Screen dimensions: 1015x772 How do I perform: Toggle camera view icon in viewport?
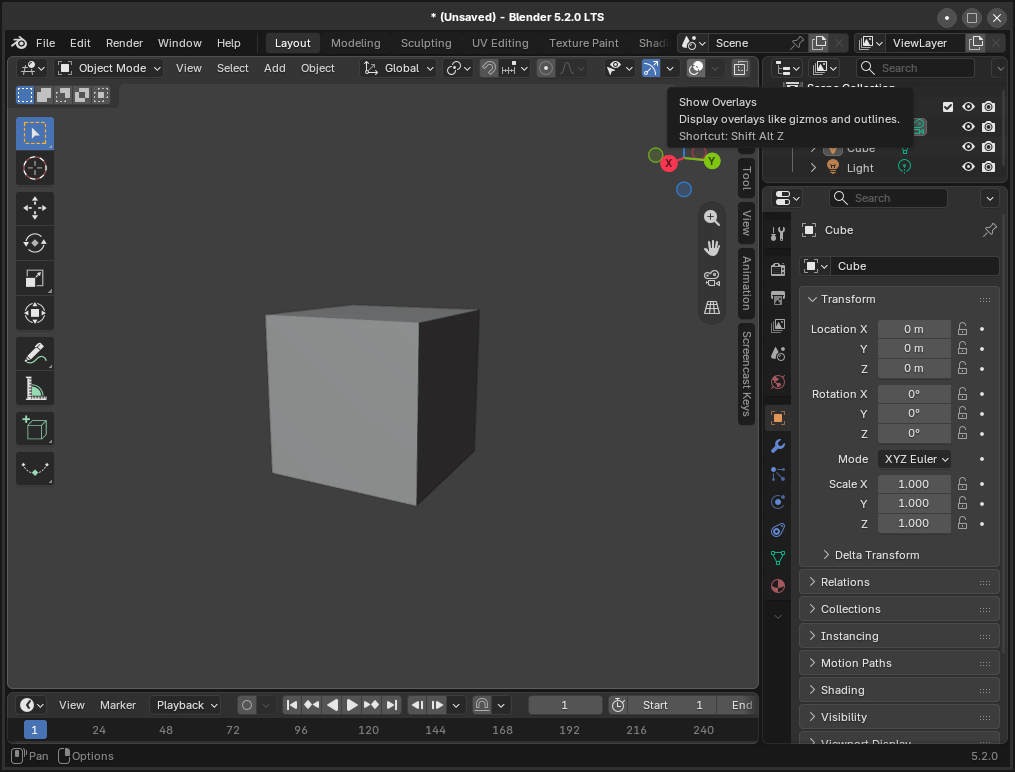[x=711, y=278]
